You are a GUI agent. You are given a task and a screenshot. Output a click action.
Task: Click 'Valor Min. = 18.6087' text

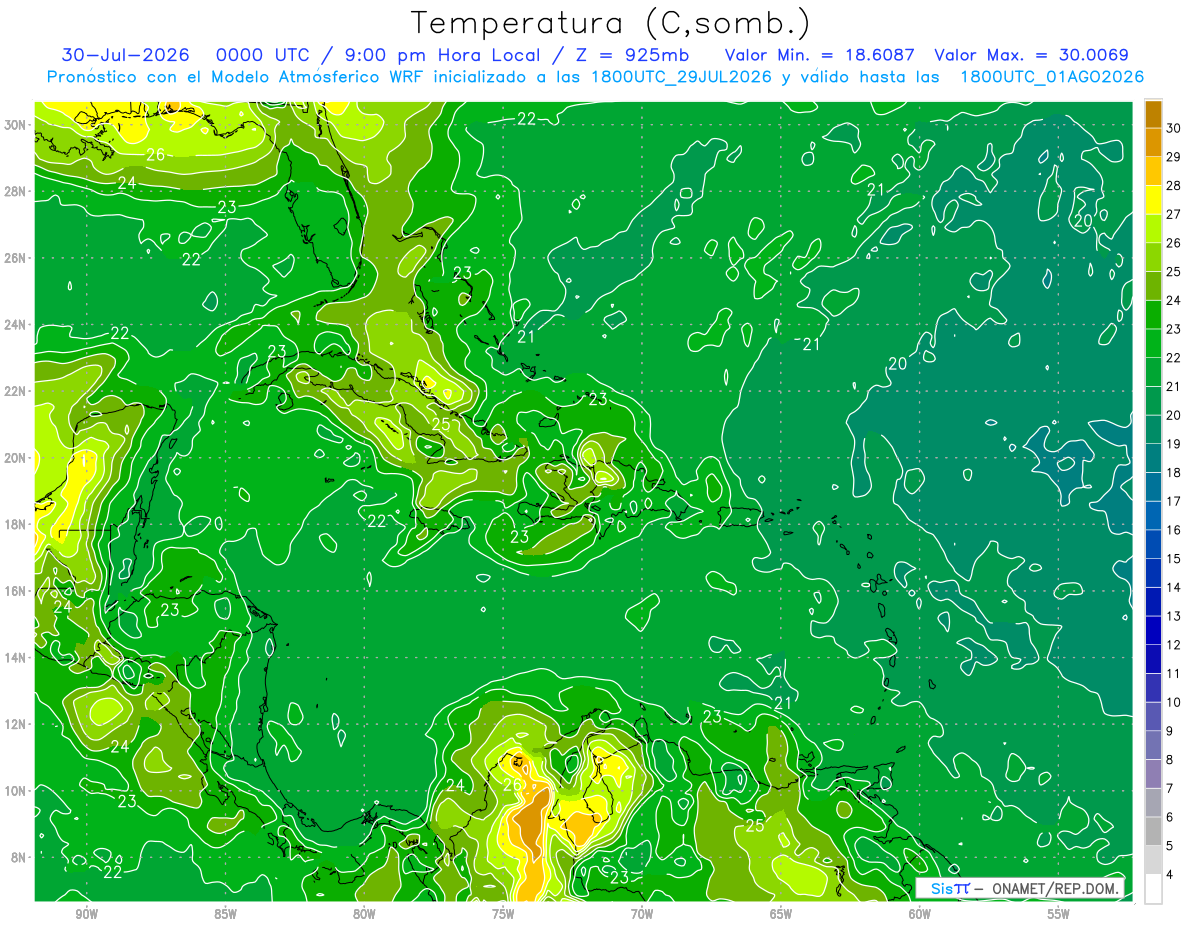(x=819, y=55)
